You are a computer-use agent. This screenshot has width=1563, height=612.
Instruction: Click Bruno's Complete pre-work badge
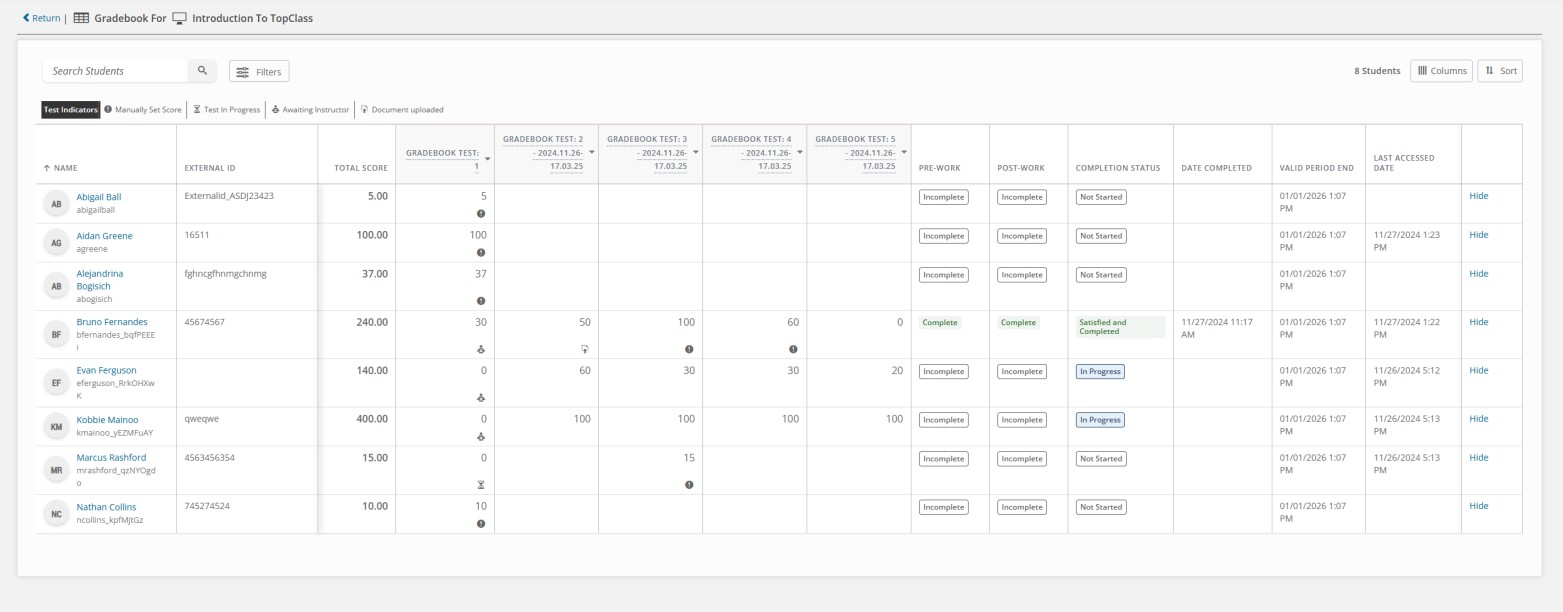940,322
